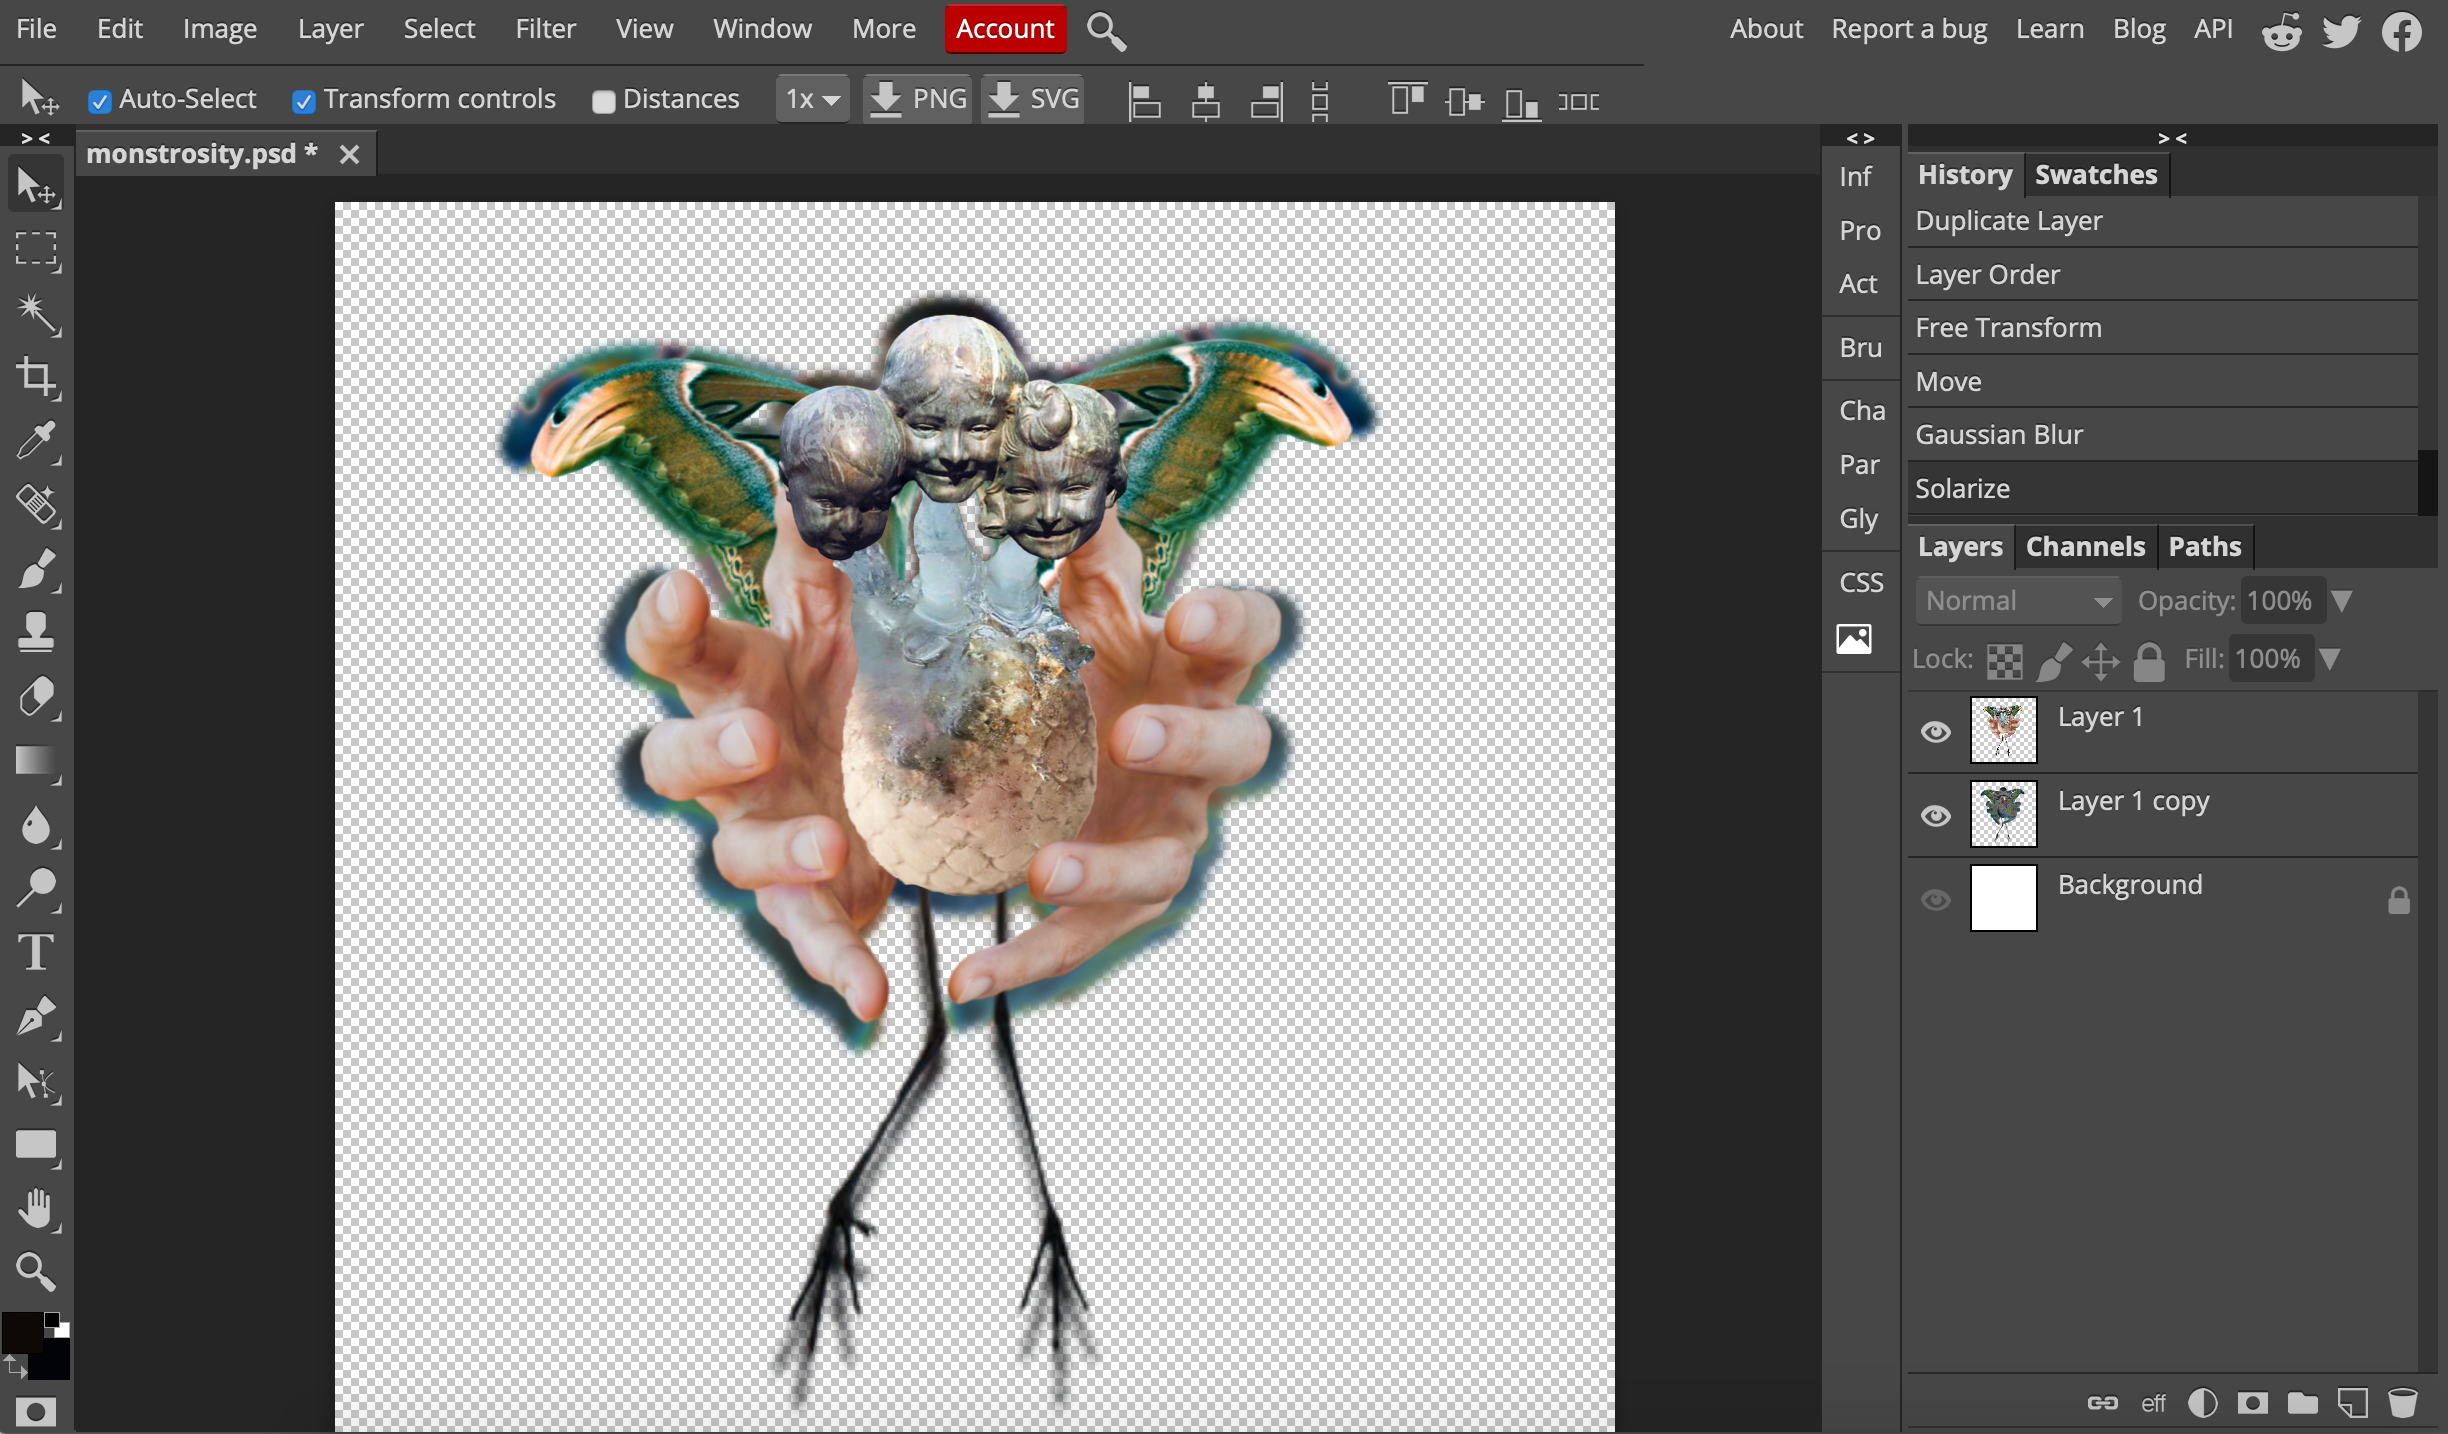The image size is (2448, 1434).
Task: Switch to the Channels tab
Action: pos(2086,545)
